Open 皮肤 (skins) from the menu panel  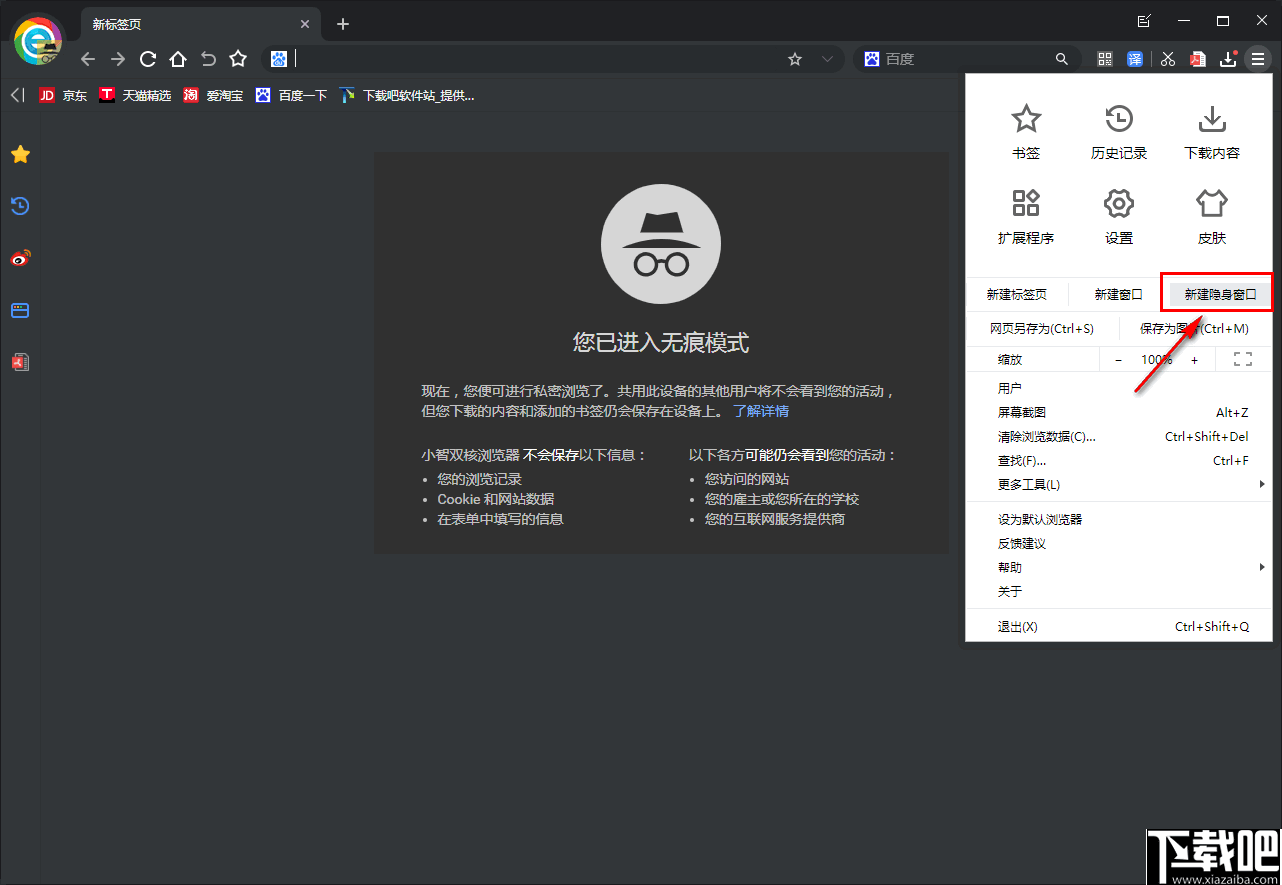click(1211, 216)
